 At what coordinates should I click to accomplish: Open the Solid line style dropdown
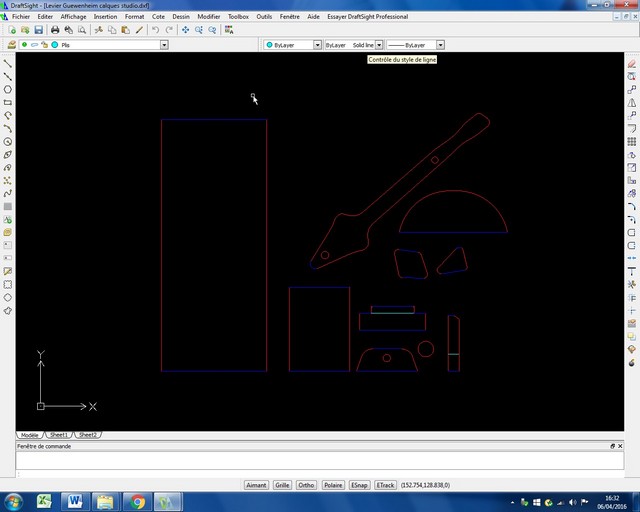pos(379,45)
